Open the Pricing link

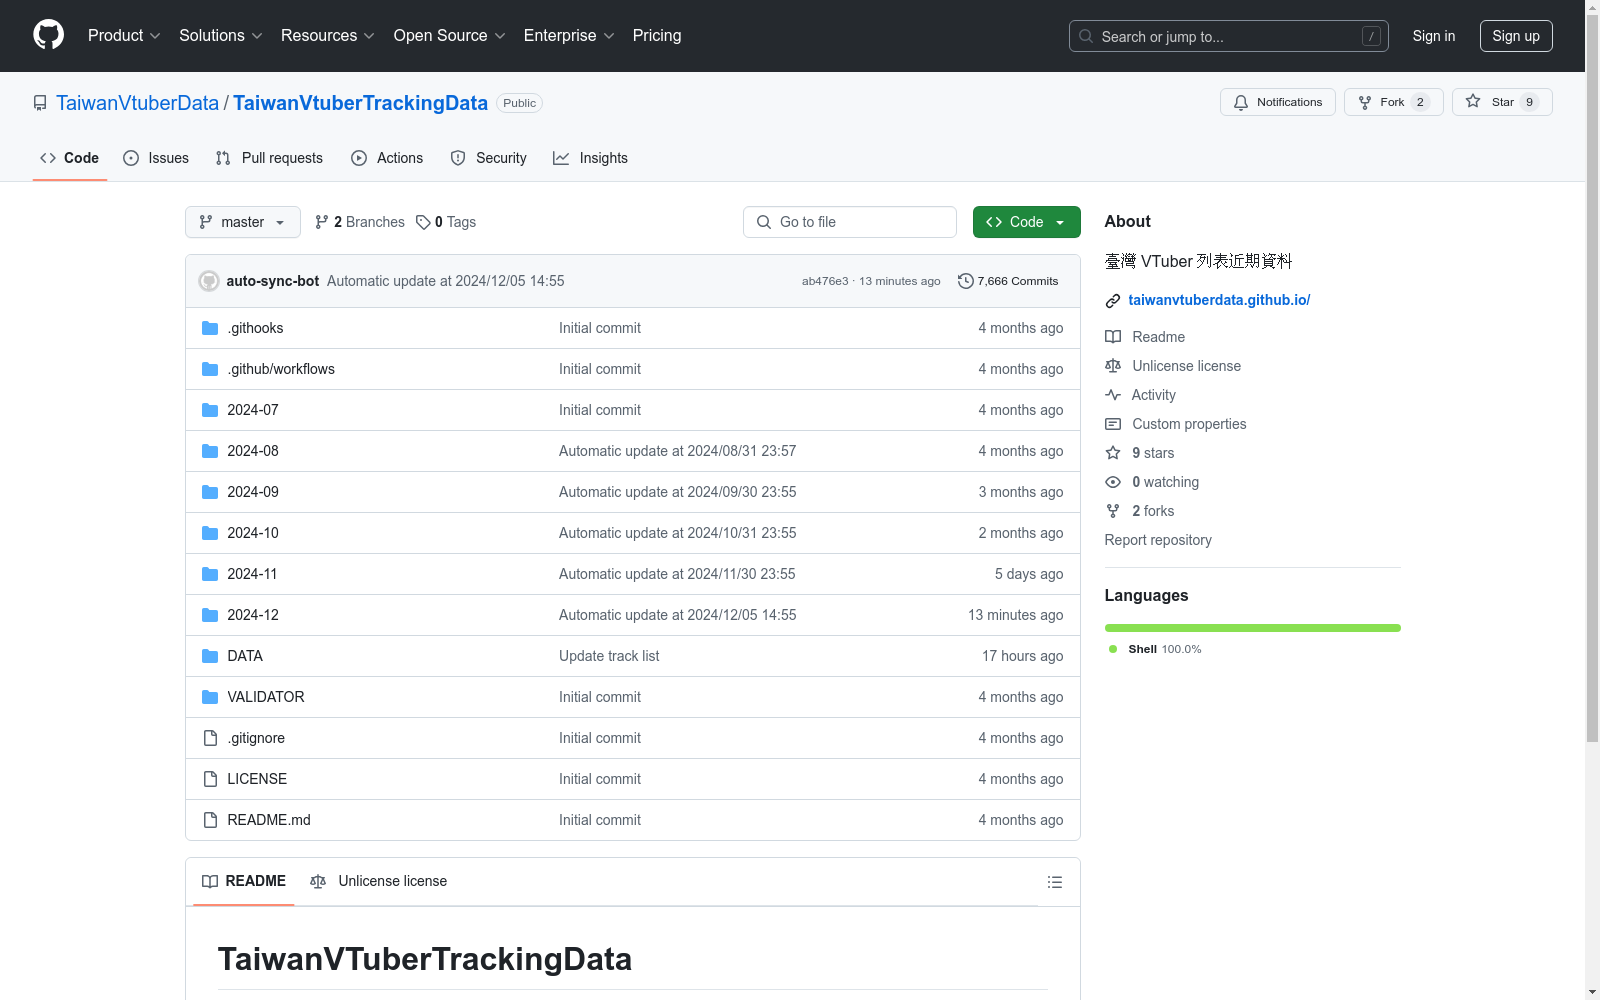[657, 35]
